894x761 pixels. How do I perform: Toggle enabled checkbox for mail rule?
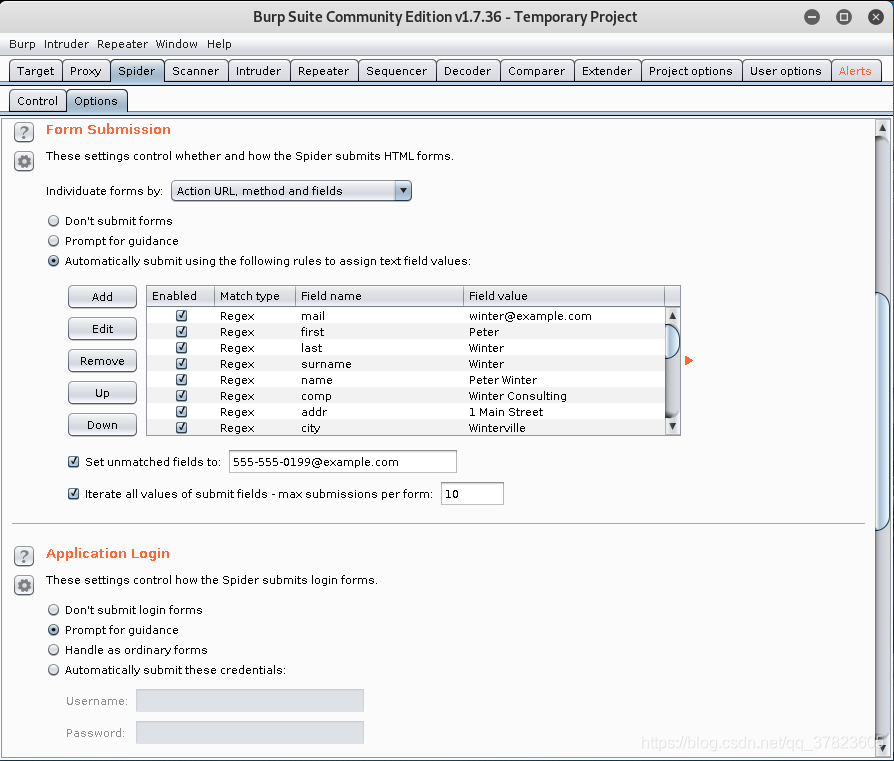[x=181, y=315]
